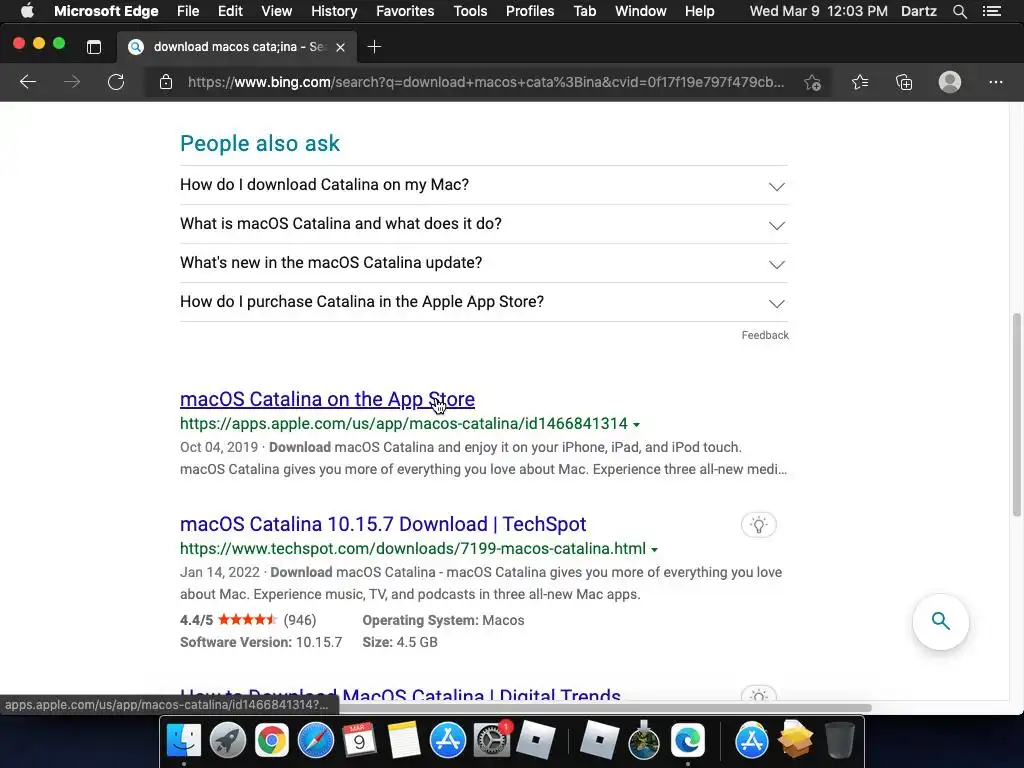
Task: Click the 4.4/5 star rating
Action: [x=248, y=620]
